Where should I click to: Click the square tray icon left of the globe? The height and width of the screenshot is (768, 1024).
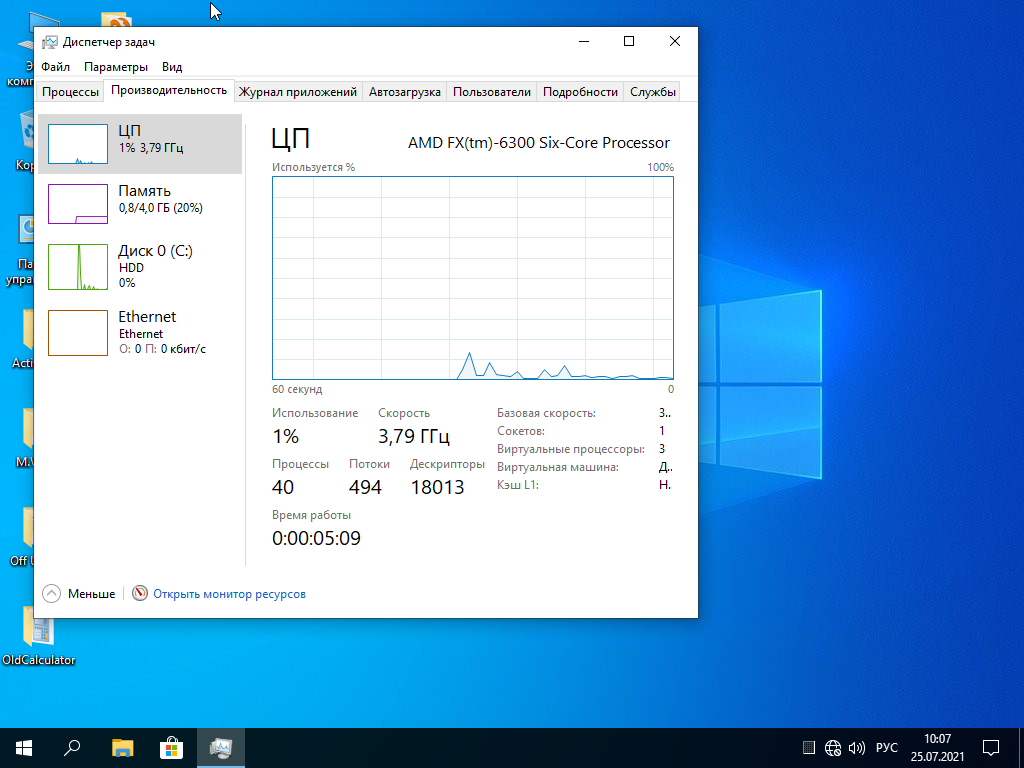[808, 748]
